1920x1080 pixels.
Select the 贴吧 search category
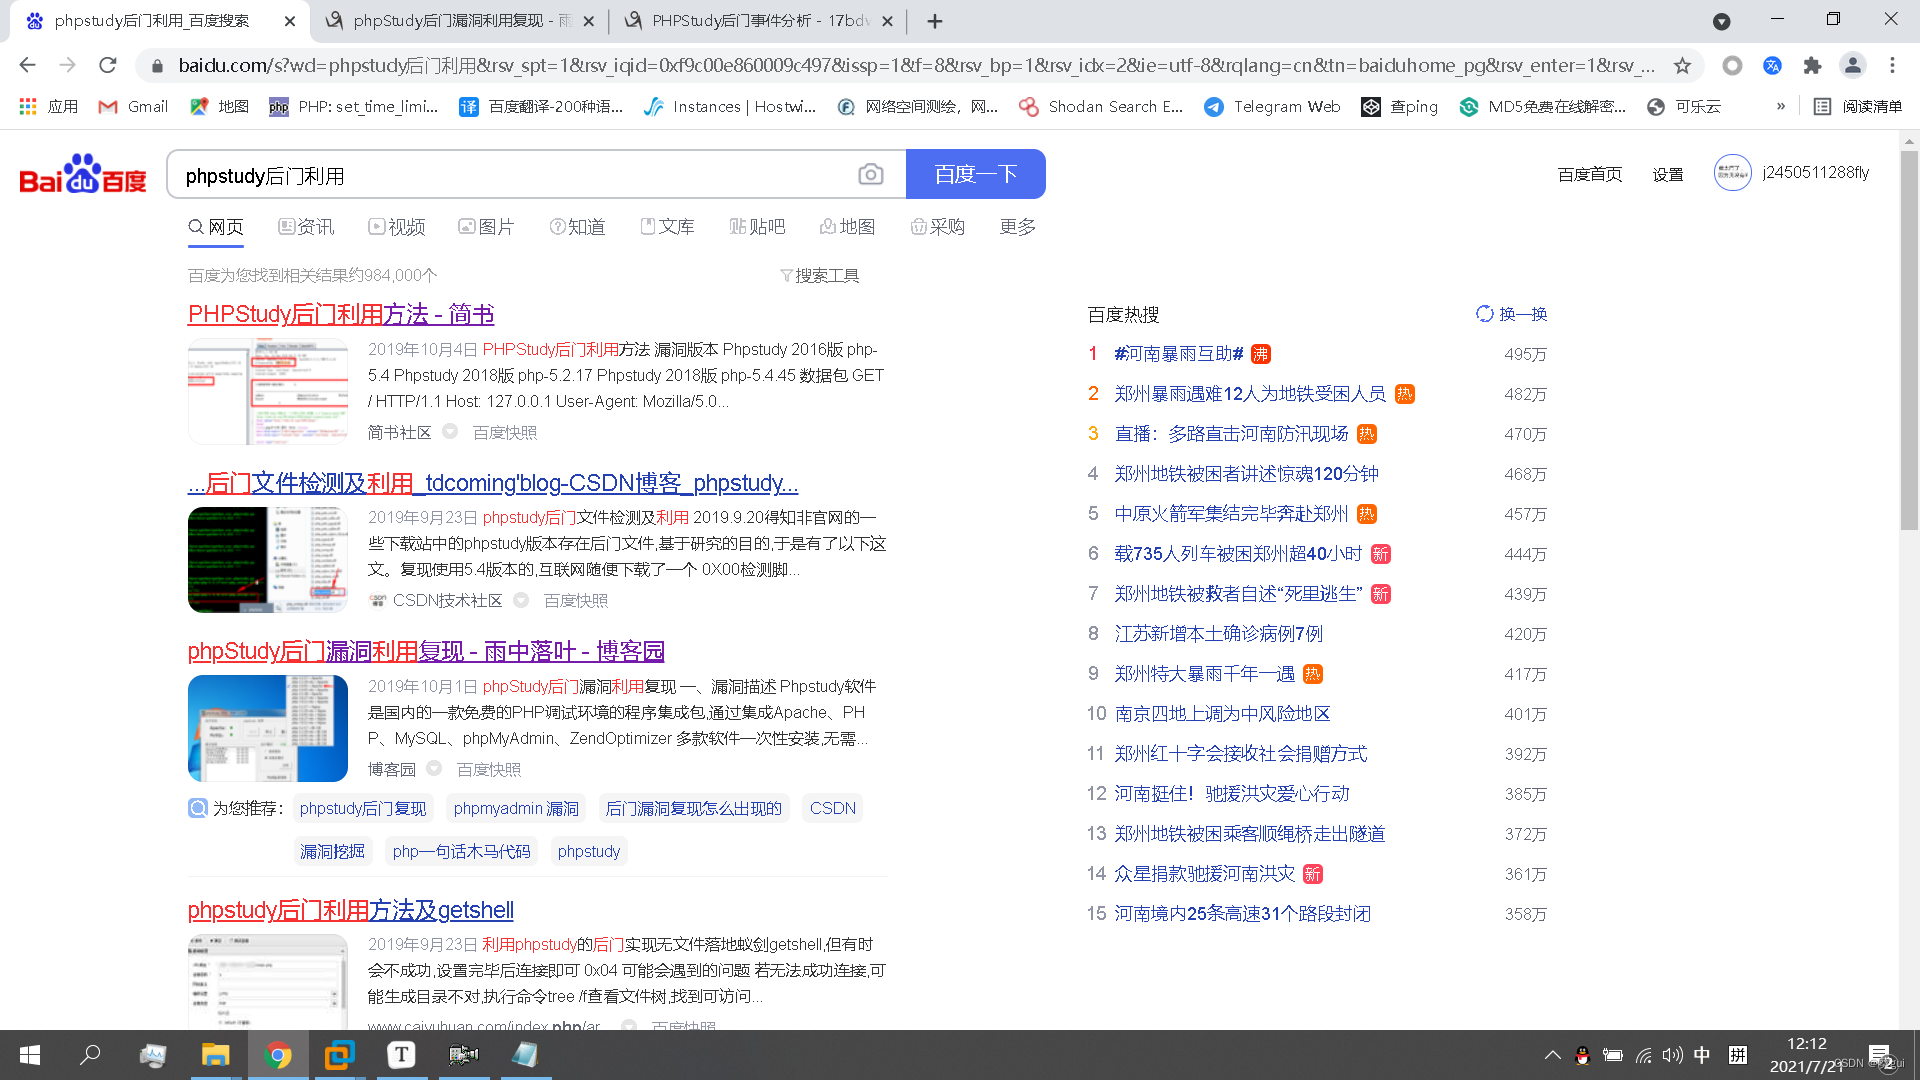click(757, 227)
